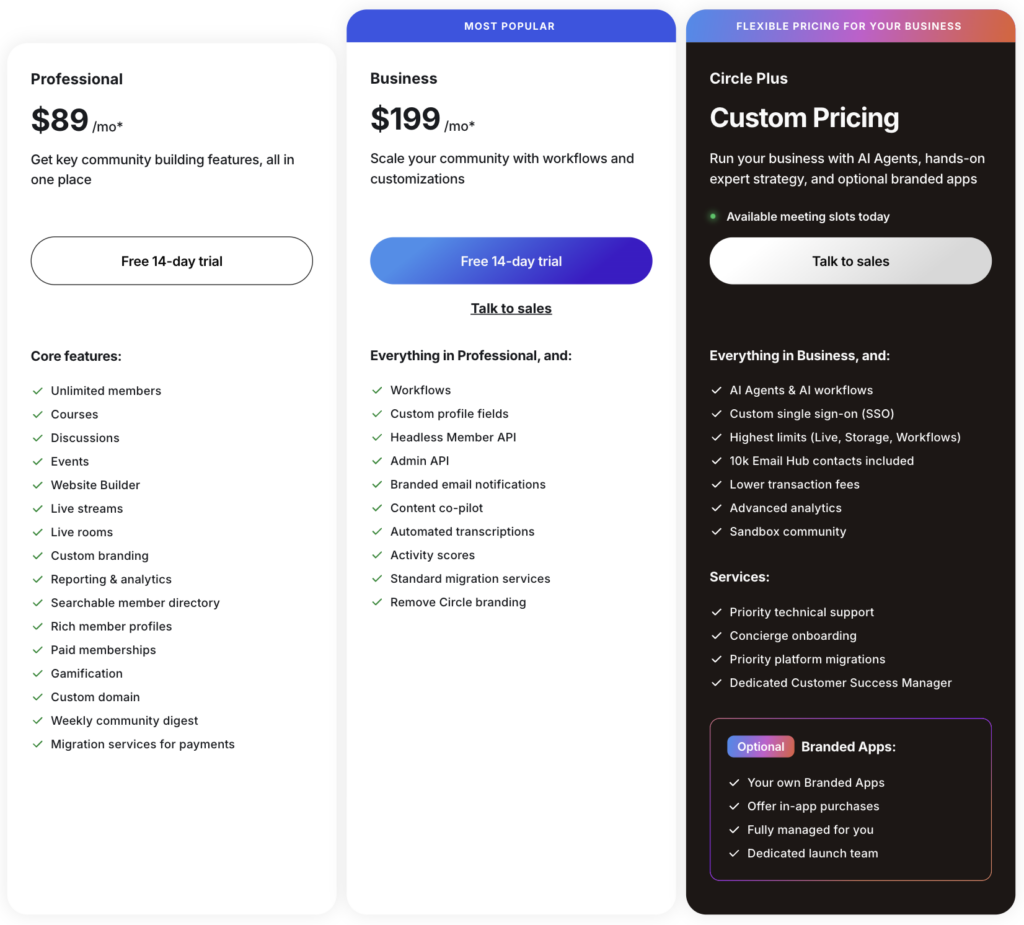Select the checkmark next to Sandbox community
Image resolution: width=1024 pixels, height=925 pixels.
tap(717, 531)
